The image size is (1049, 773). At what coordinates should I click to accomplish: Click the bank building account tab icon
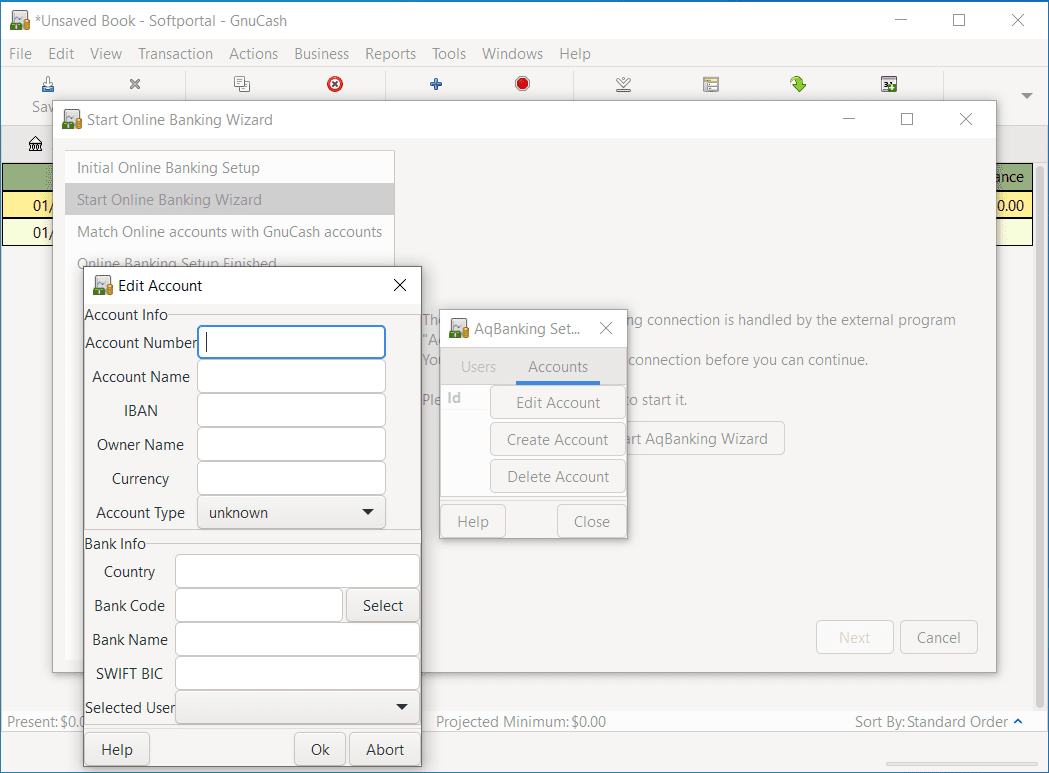(x=35, y=143)
